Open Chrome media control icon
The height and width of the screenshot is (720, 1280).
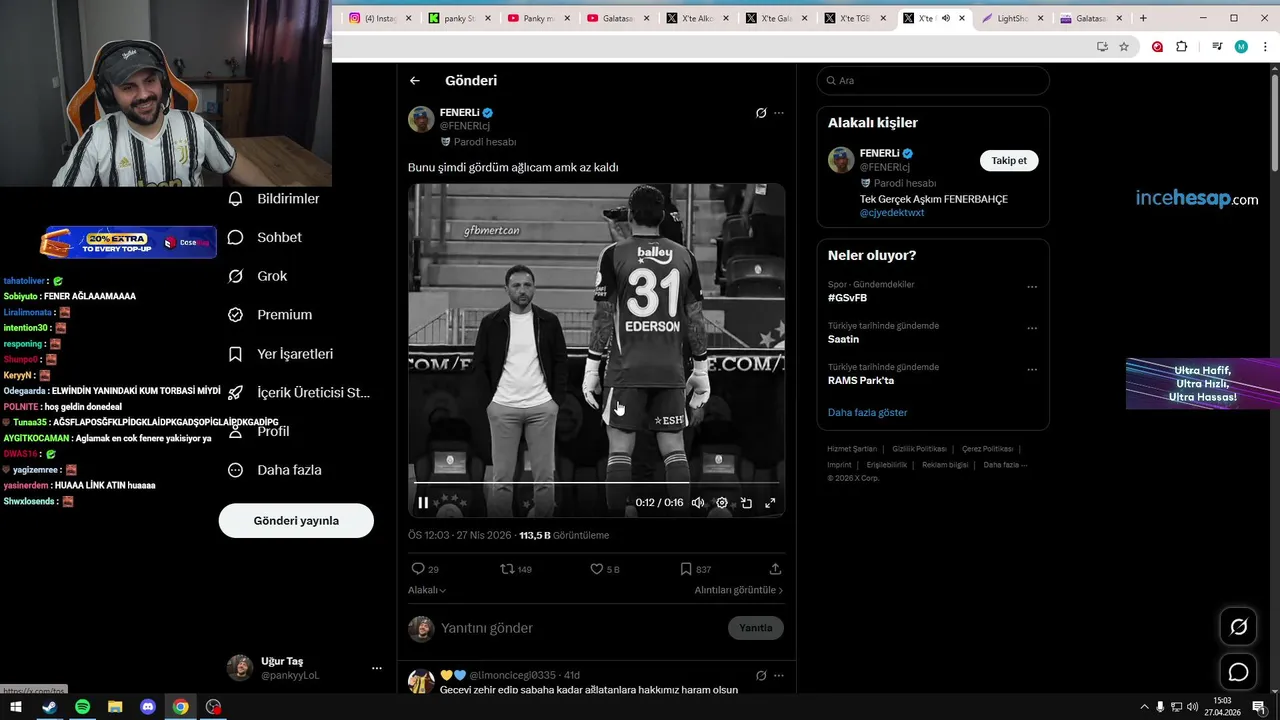pos(1217,46)
